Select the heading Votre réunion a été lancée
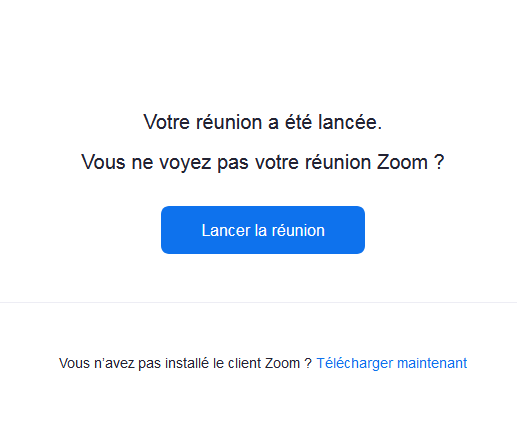Screen dimensions: 517x441 [x=263, y=122]
